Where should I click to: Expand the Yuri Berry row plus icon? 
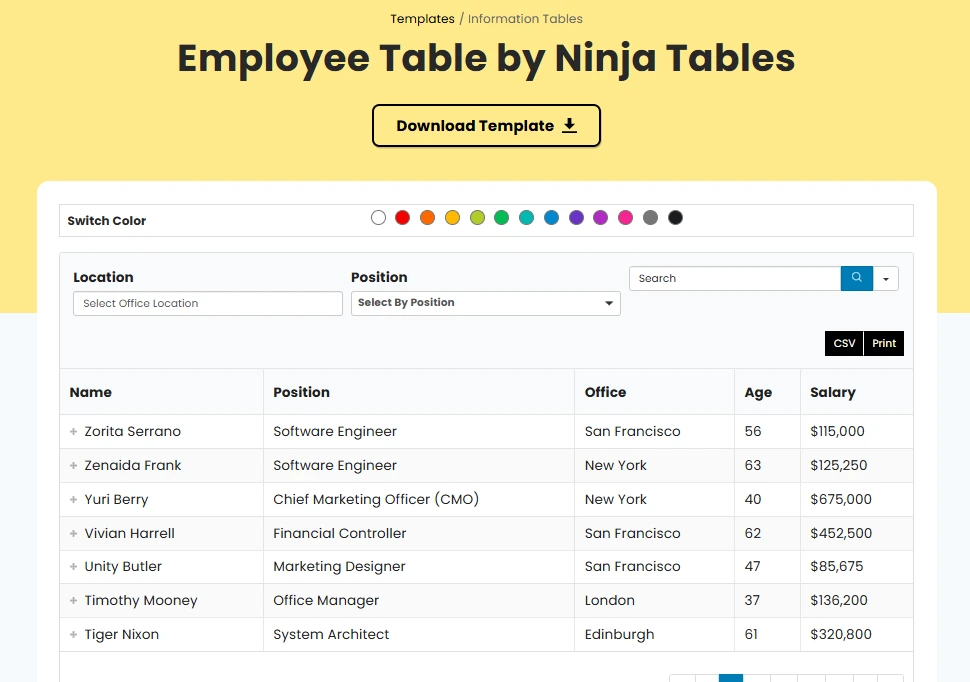(x=73, y=499)
